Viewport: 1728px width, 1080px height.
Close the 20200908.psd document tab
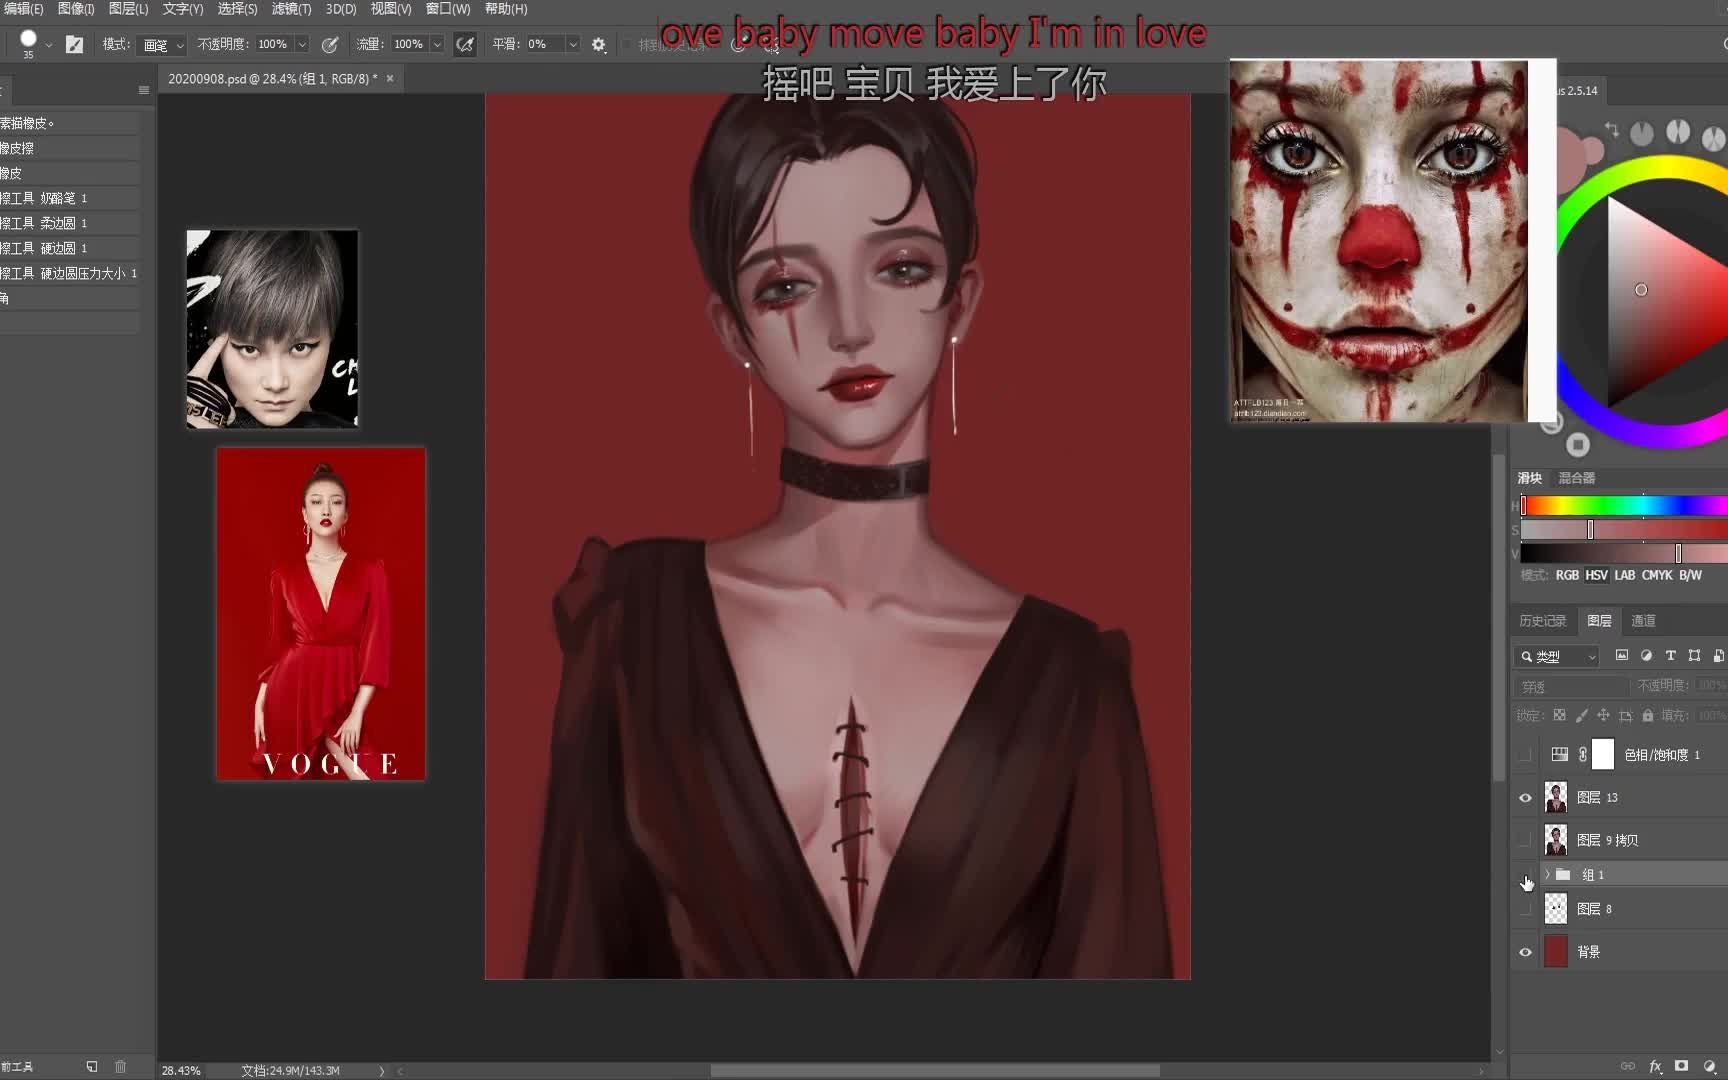pyautogui.click(x=390, y=78)
